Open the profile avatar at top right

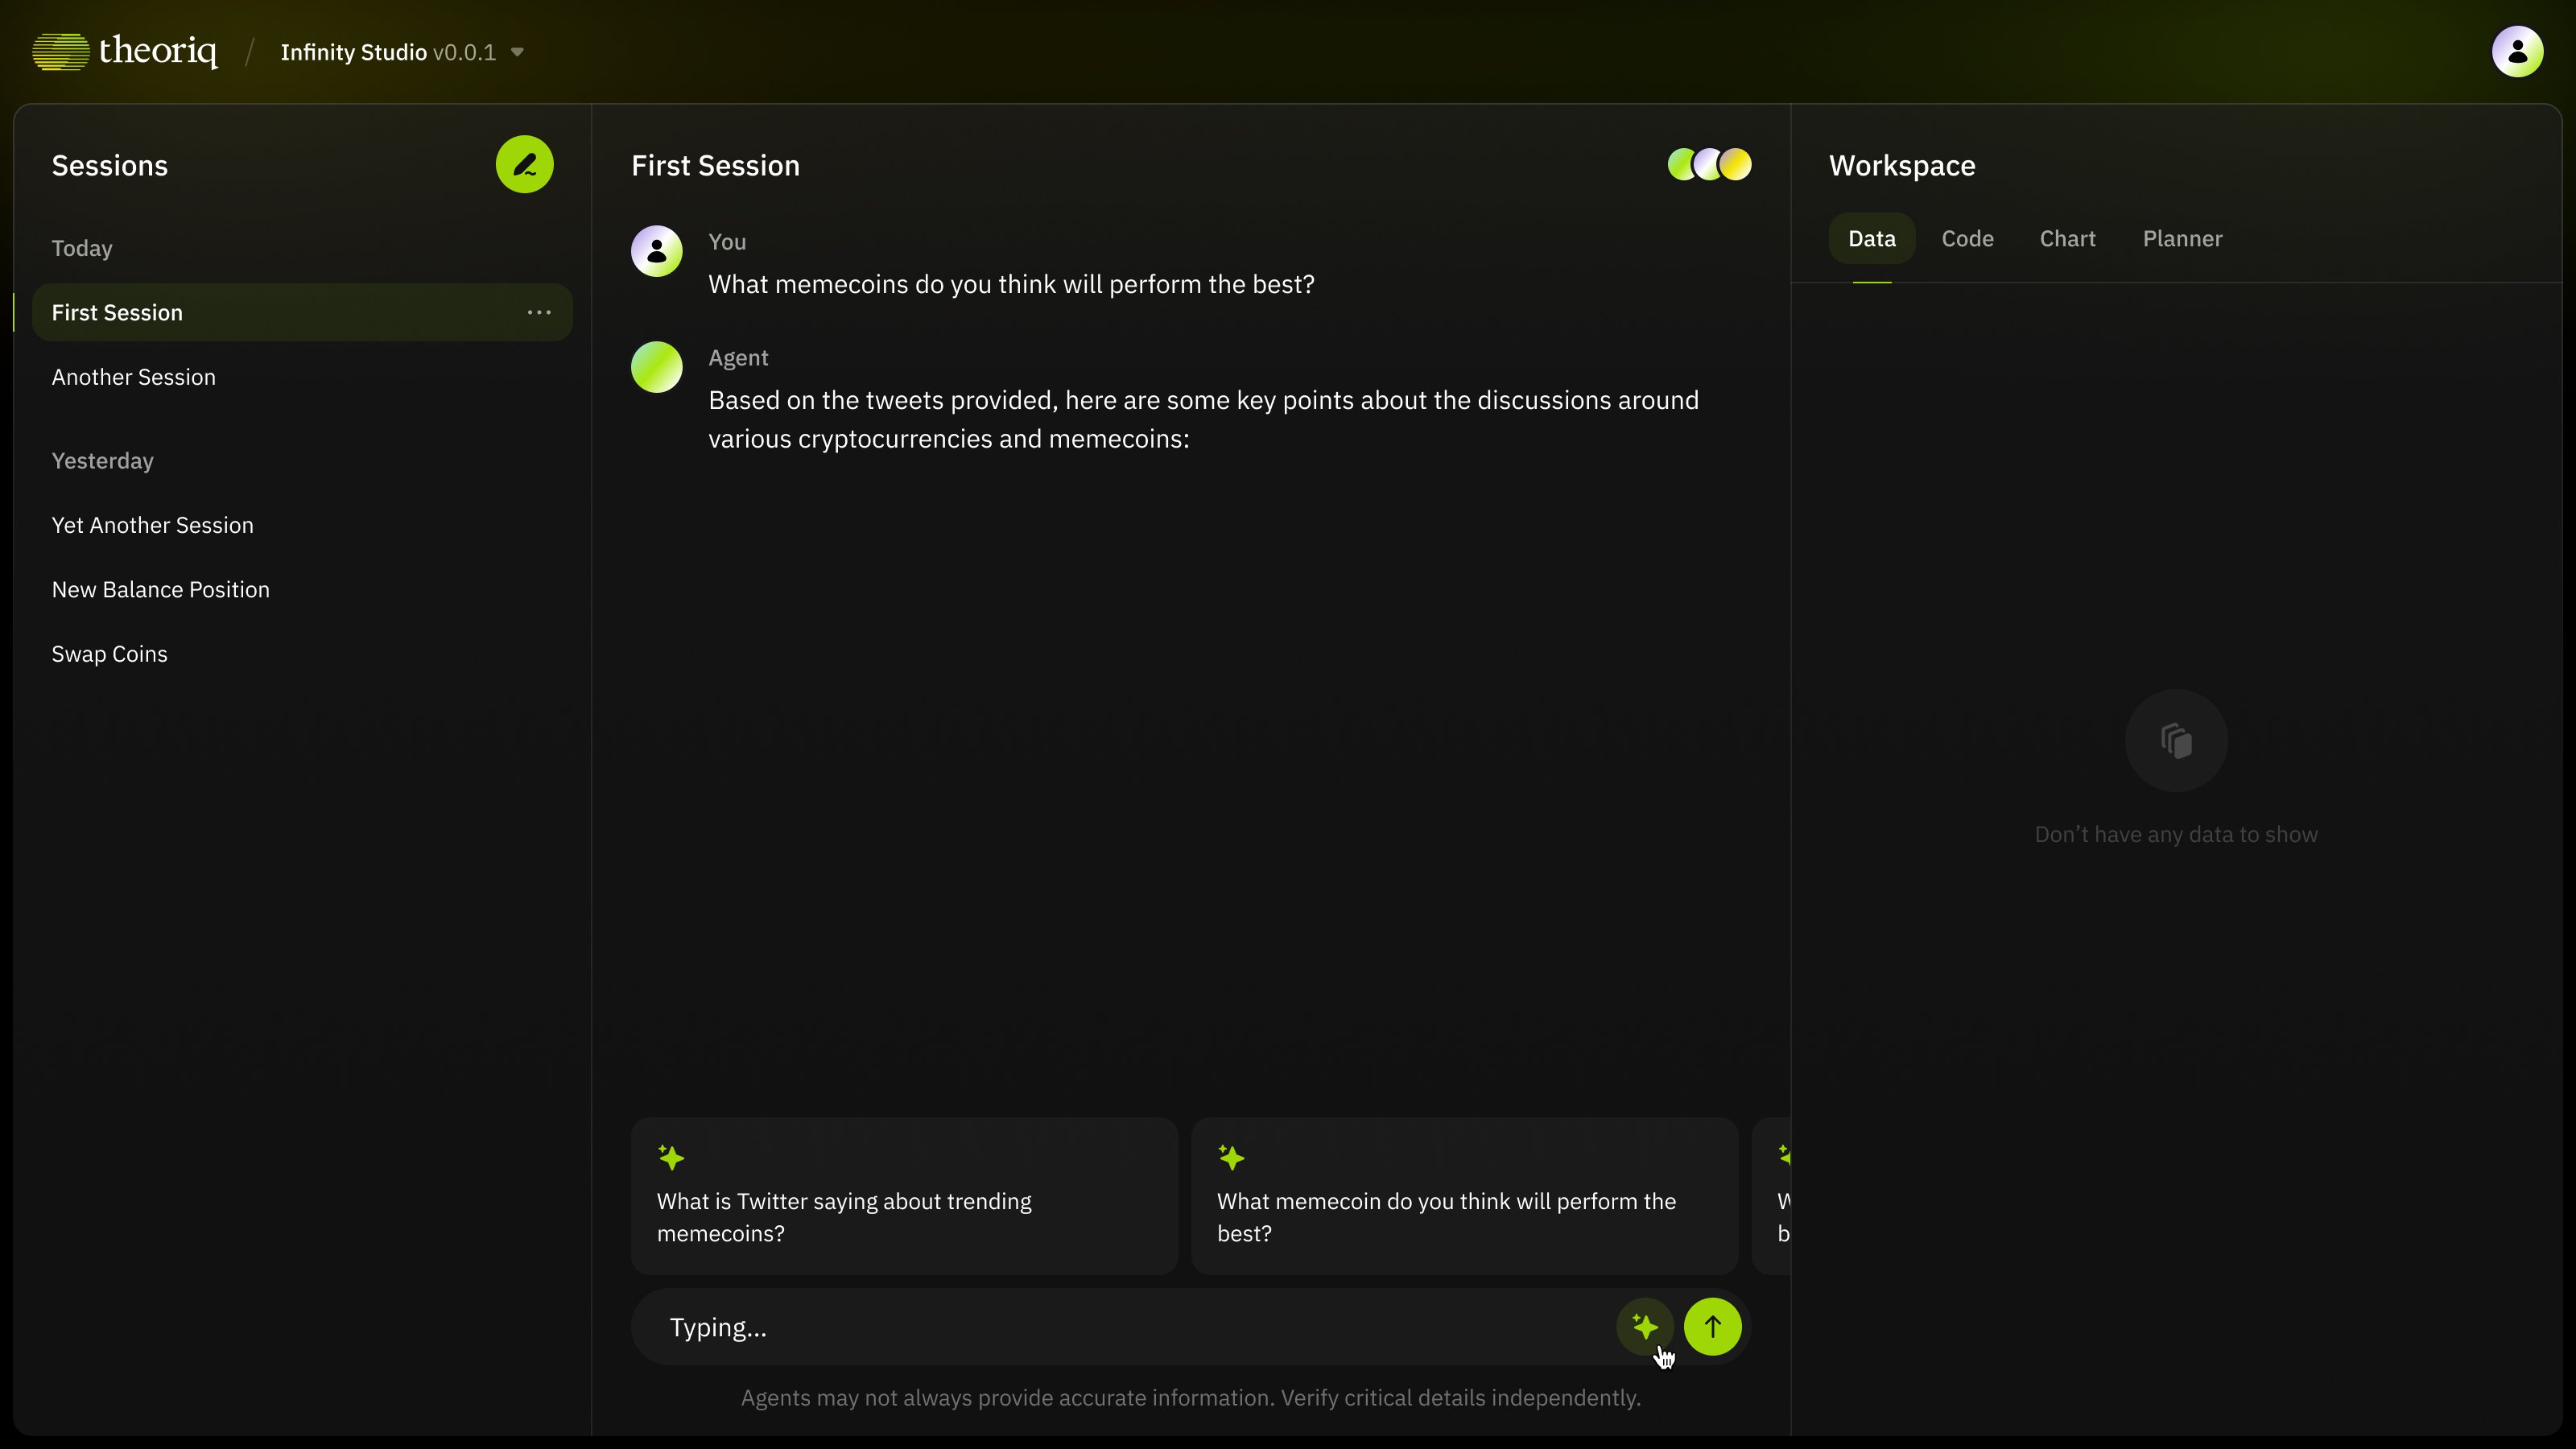pos(2517,51)
